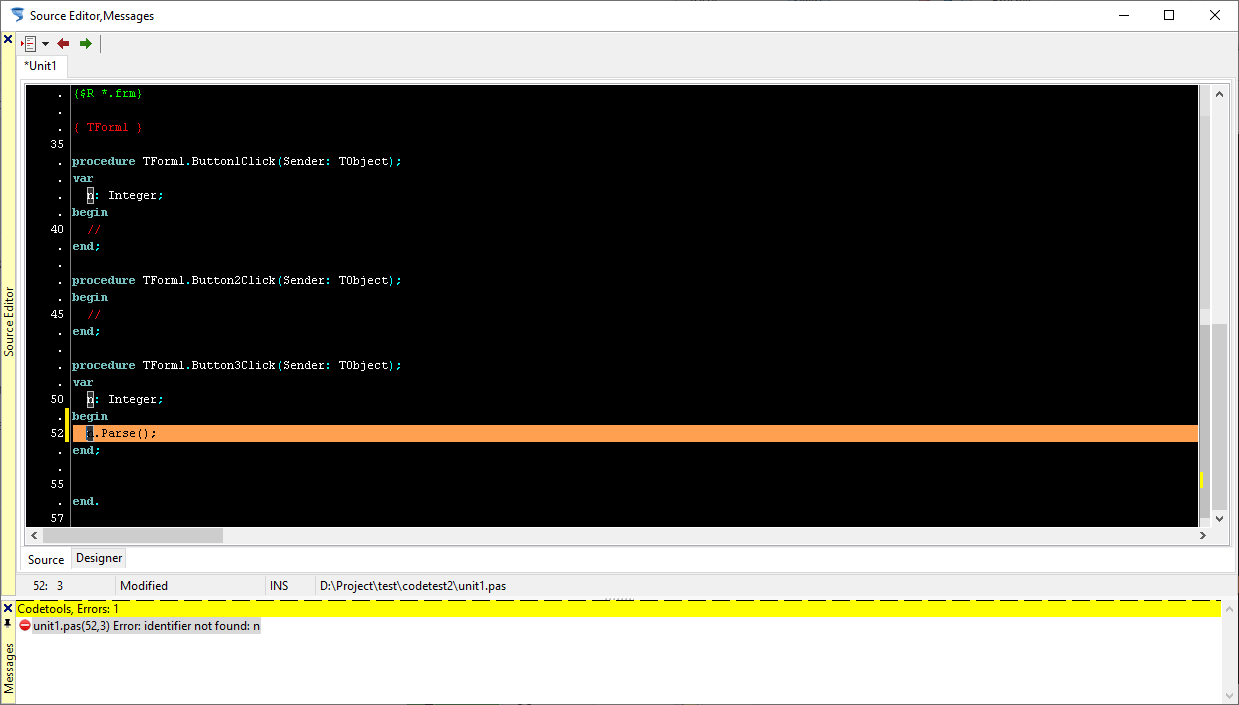Switch to the Designer tab
1239x705 pixels.
(99, 558)
